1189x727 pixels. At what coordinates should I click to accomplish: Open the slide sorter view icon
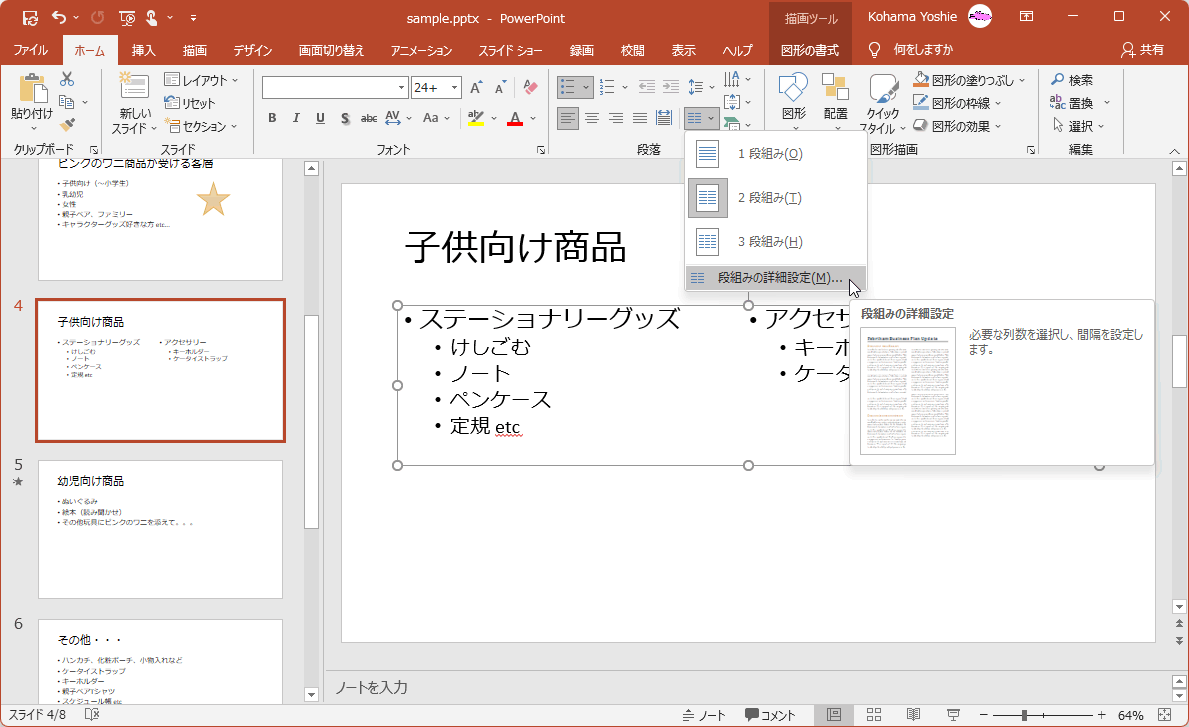[873, 715]
